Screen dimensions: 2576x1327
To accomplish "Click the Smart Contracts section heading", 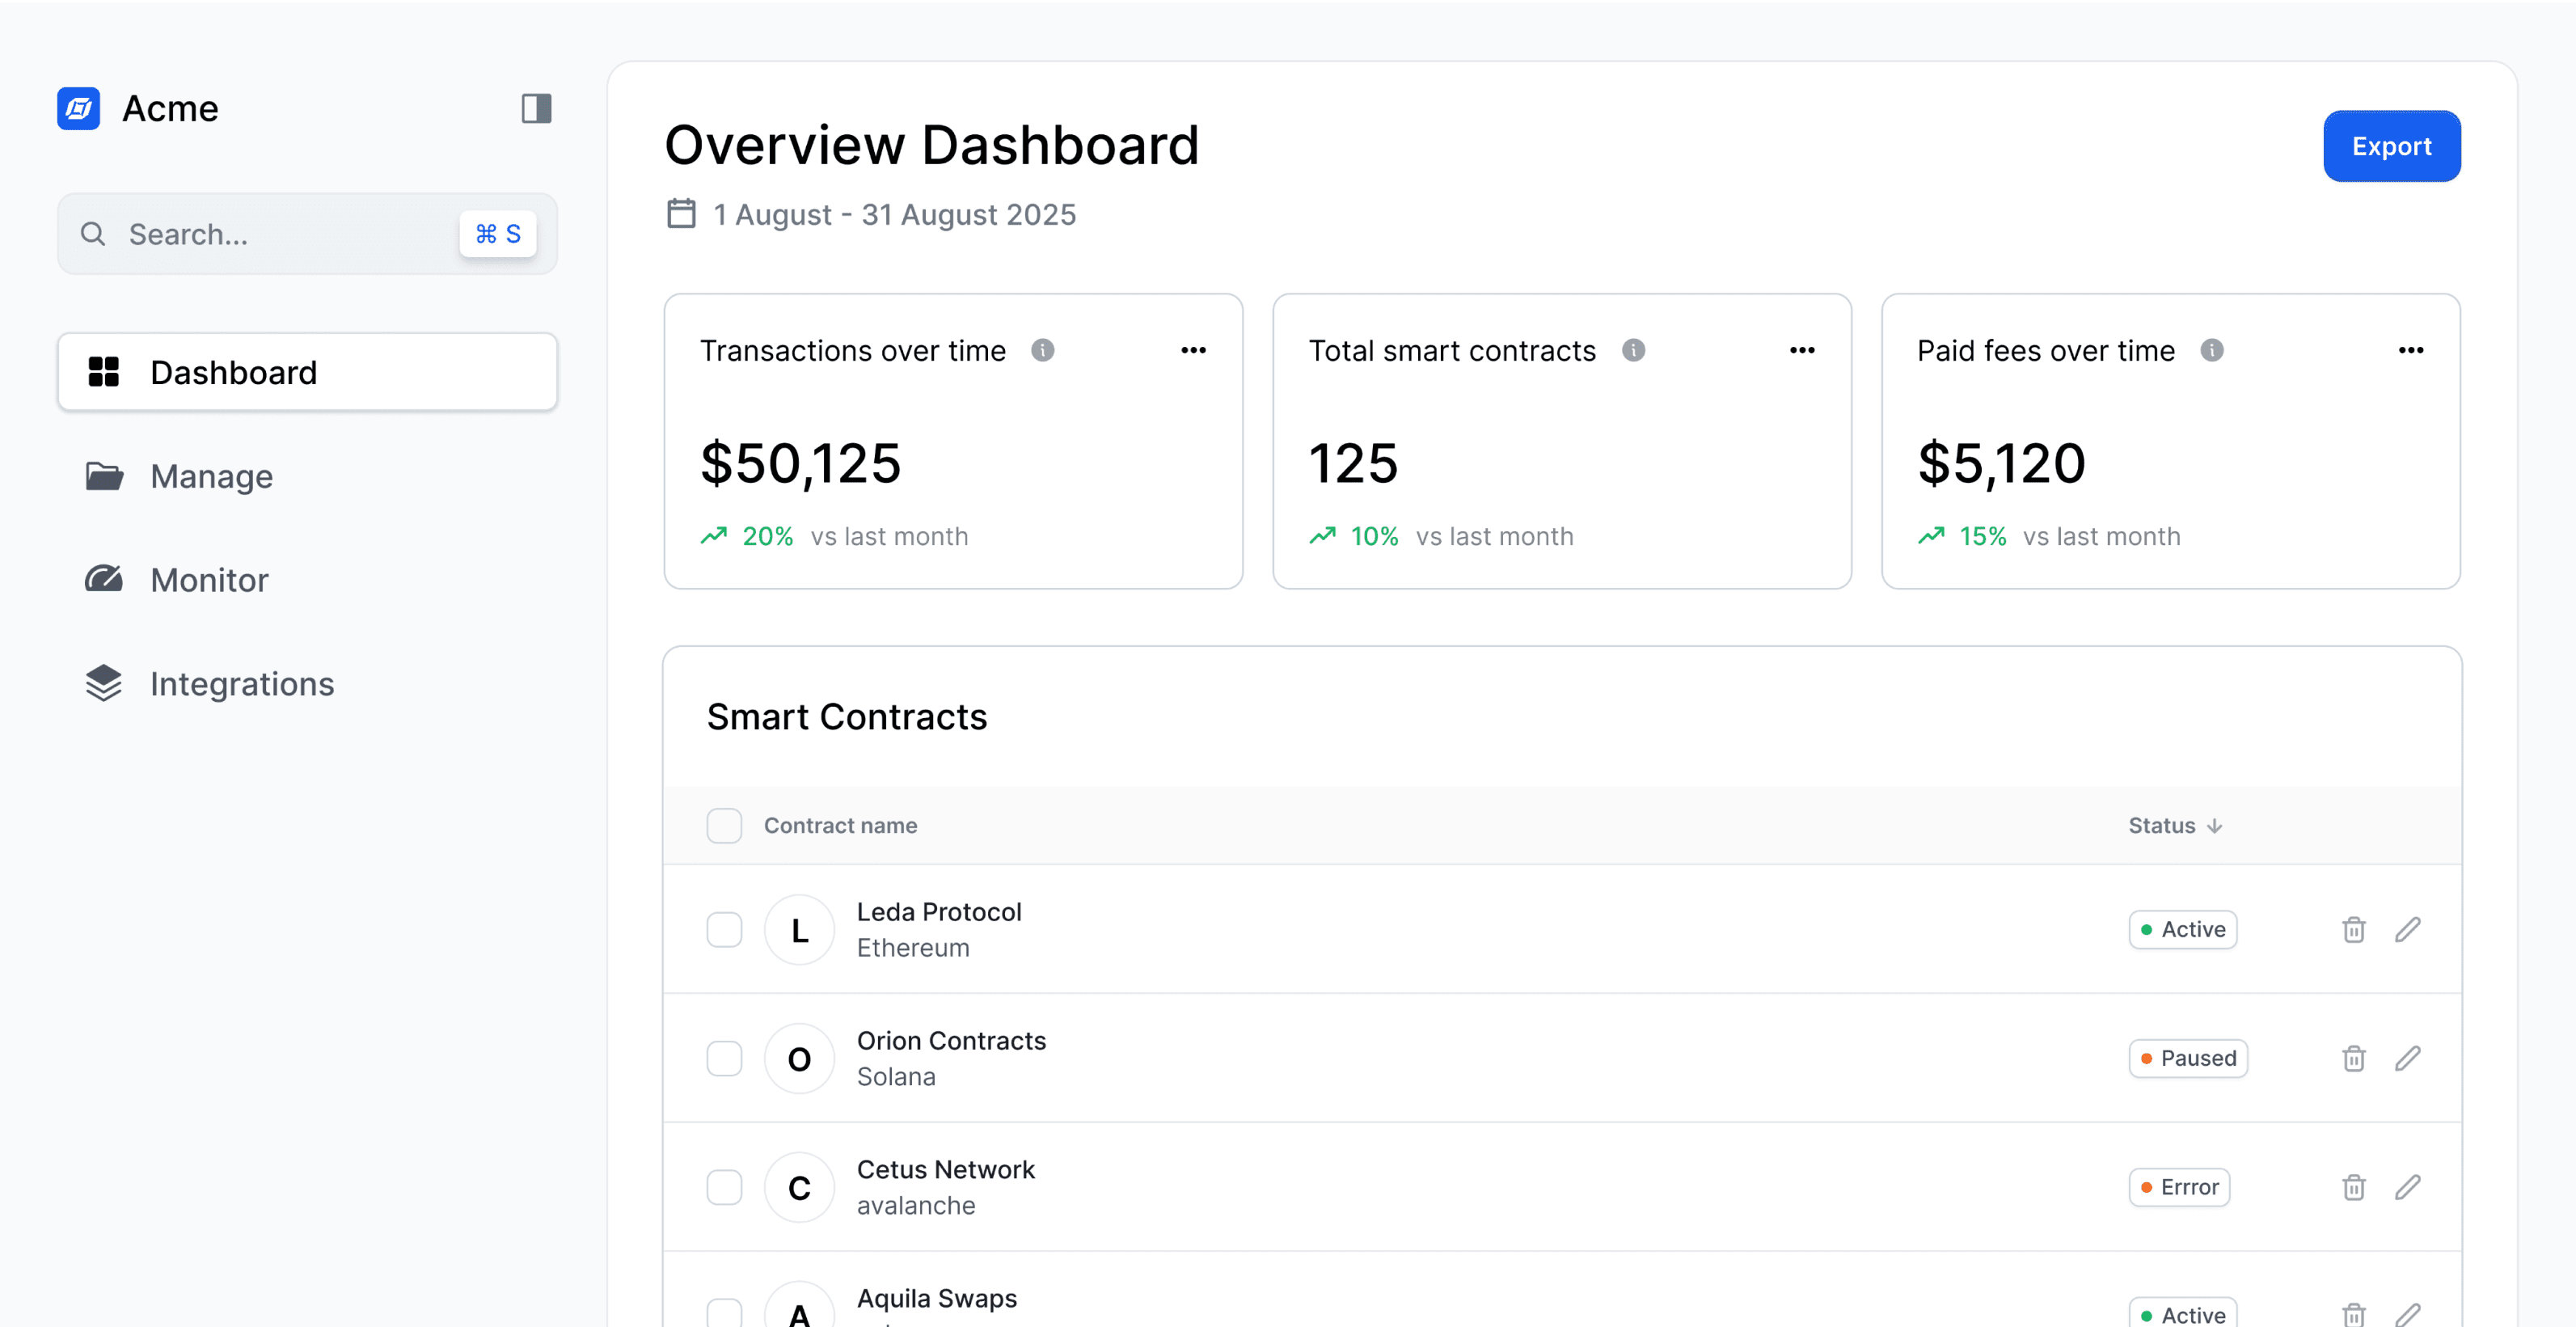I will click(846, 717).
